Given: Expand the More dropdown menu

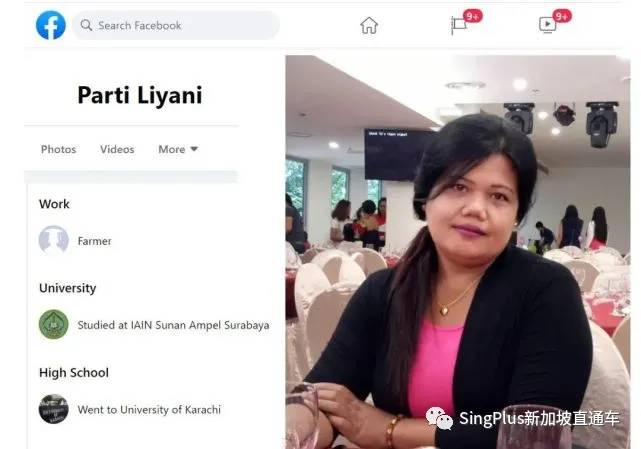Looking at the screenshot, I should click(178, 149).
